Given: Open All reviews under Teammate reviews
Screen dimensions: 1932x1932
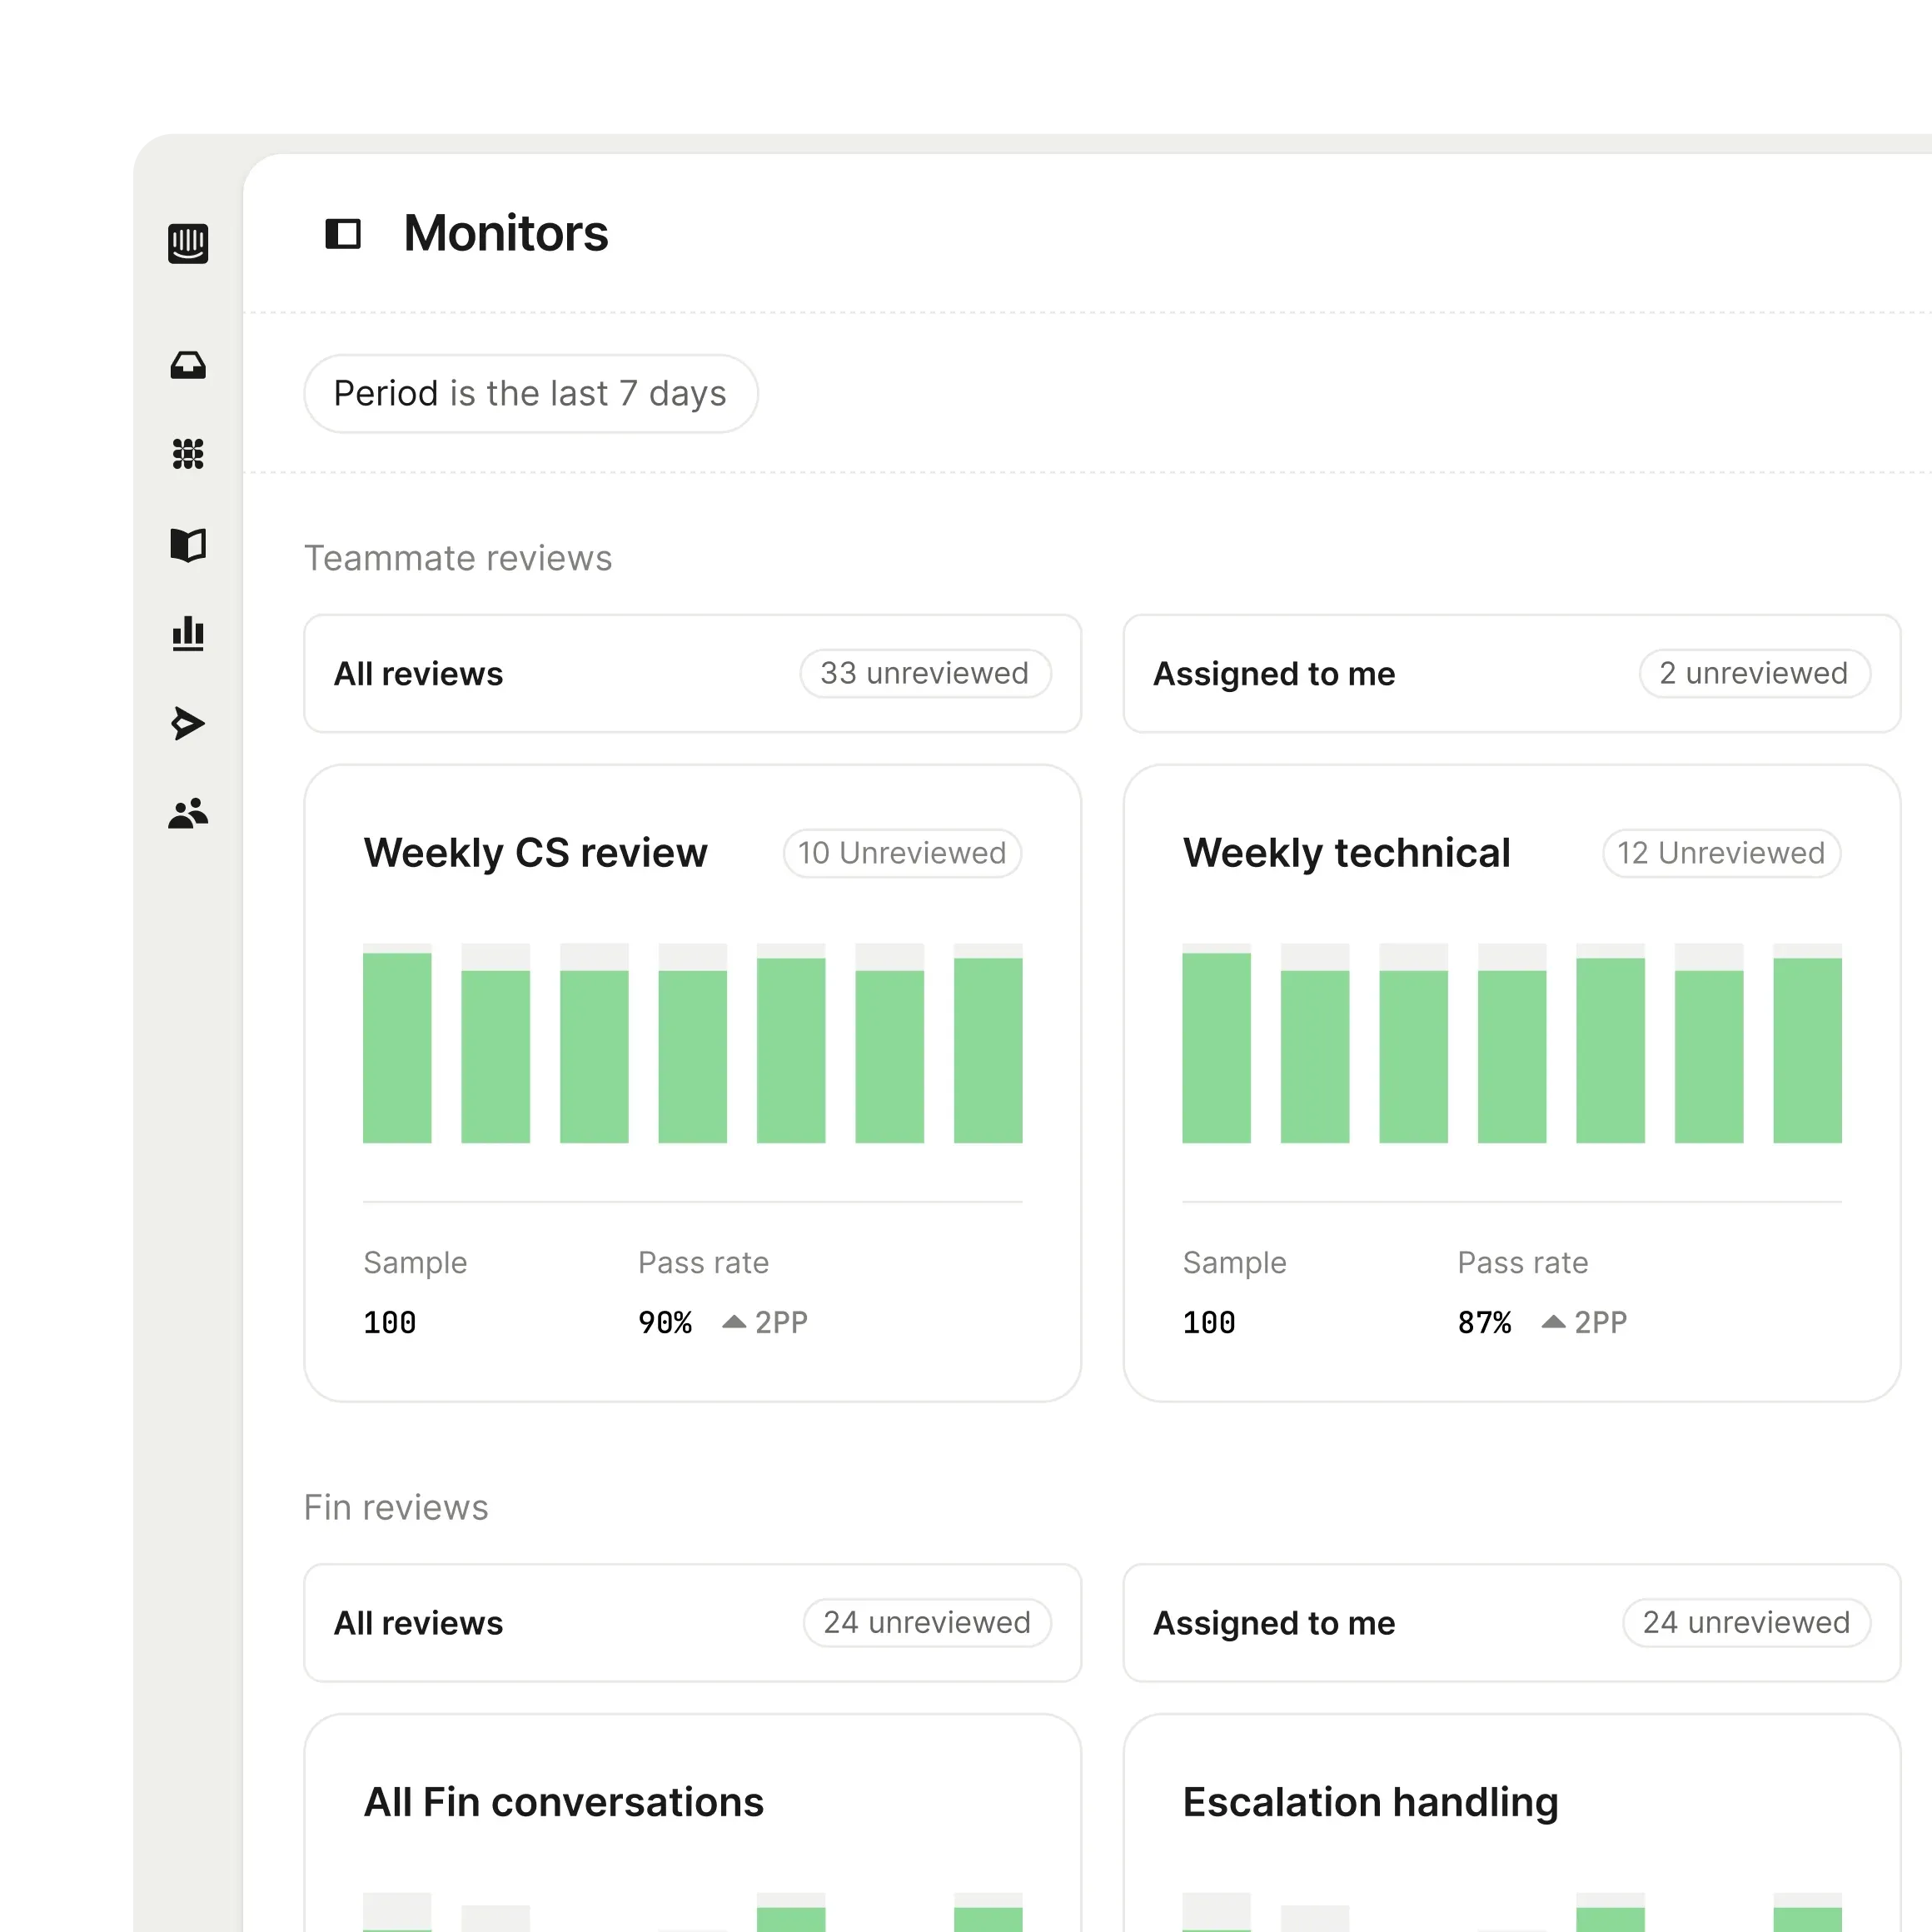Looking at the screenshot, I should click(x=692, y=673).
